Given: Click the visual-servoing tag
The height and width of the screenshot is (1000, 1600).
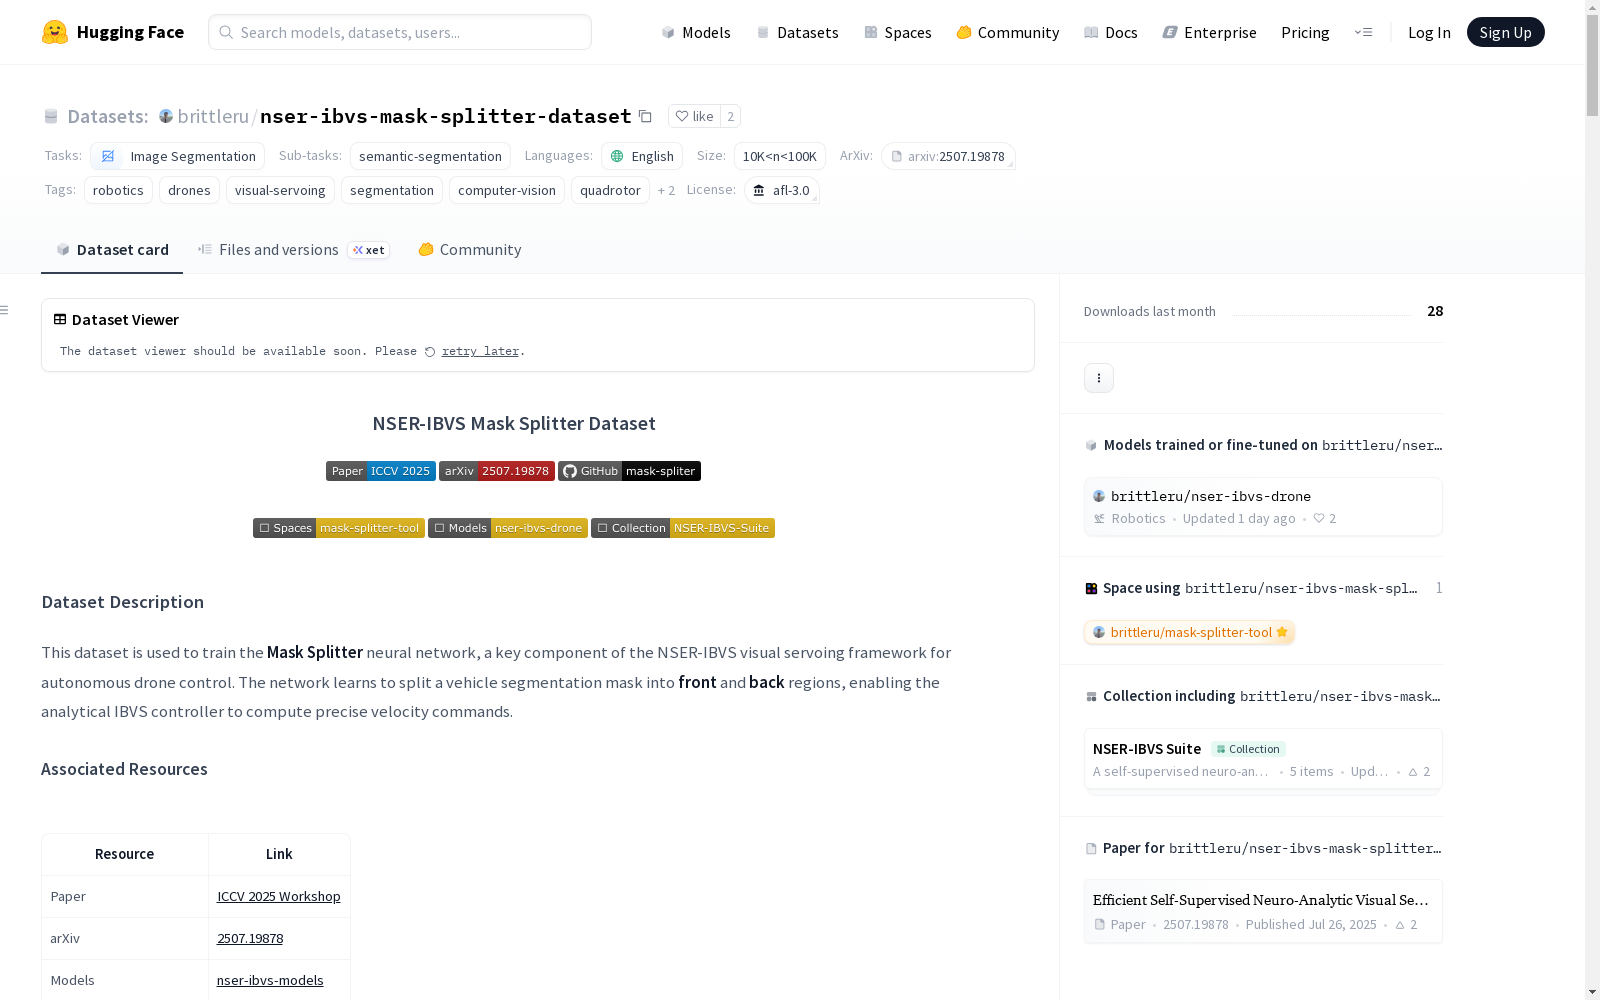Looking at the screenshot, I should coord(280,190).
